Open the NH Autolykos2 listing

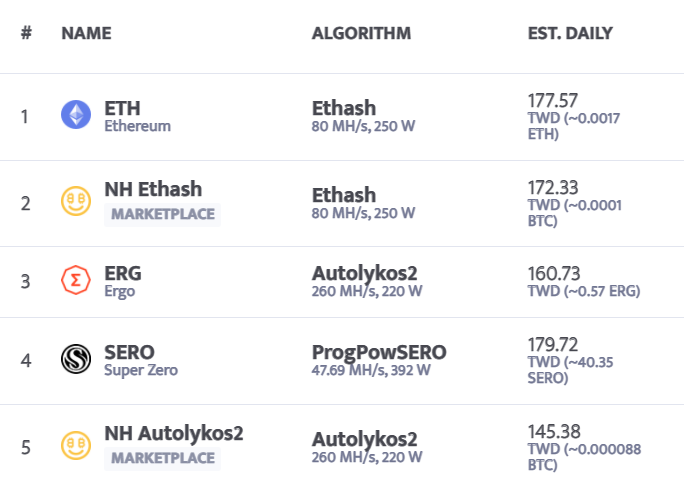point(174,433)
